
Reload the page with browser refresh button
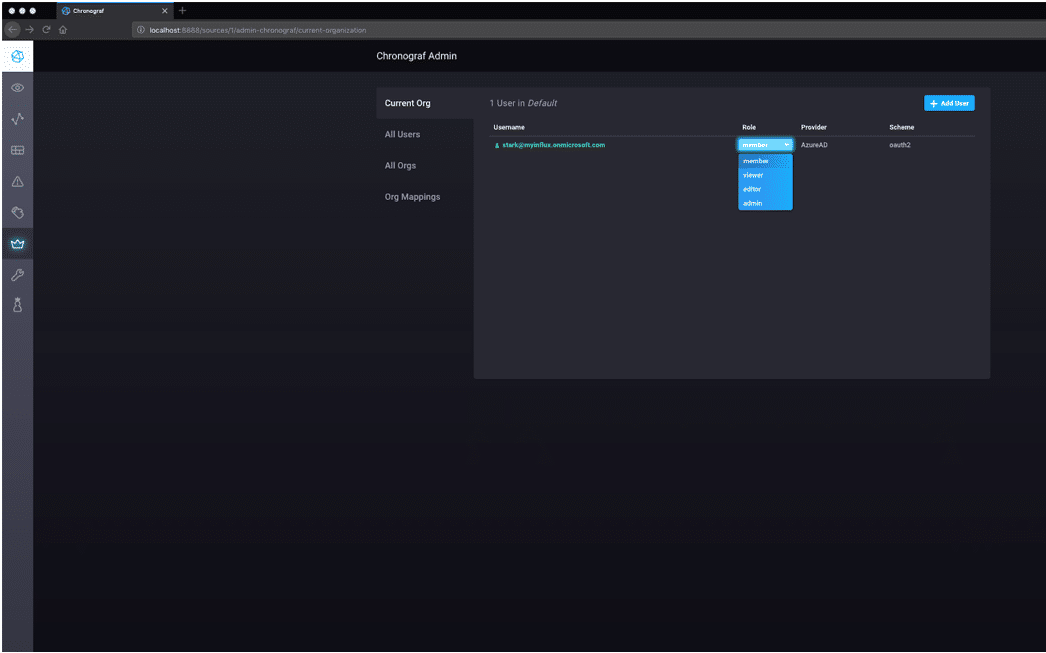point(46,30)
